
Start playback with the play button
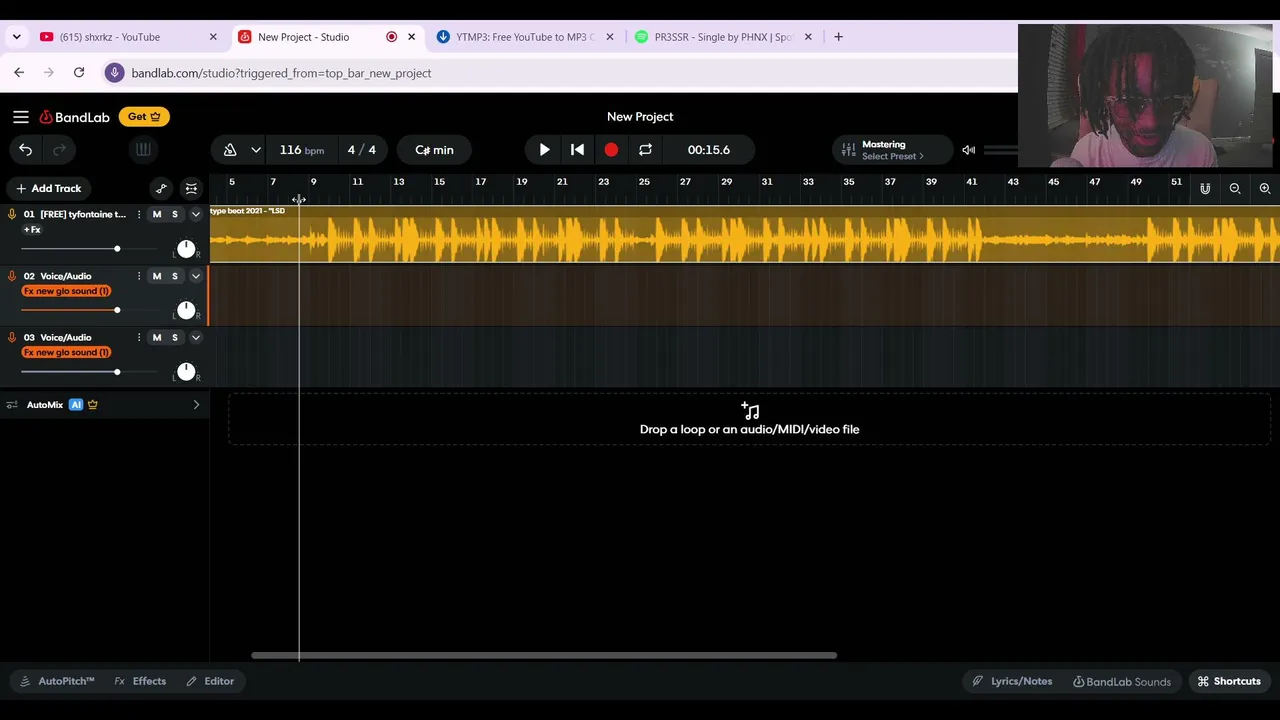coord(544,150)
